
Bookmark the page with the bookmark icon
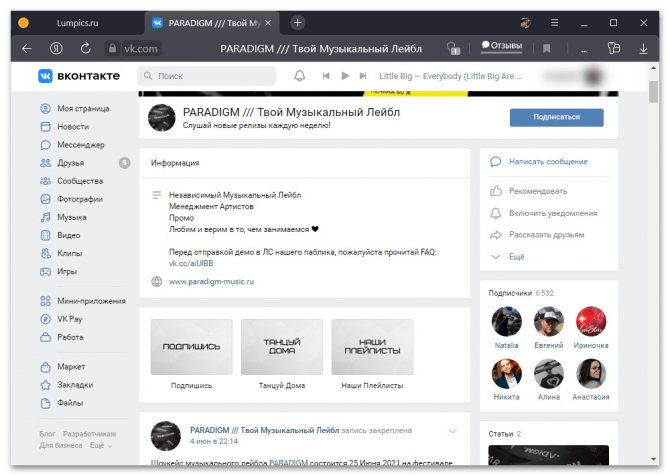pyautogui.click(x=546, y=49)
